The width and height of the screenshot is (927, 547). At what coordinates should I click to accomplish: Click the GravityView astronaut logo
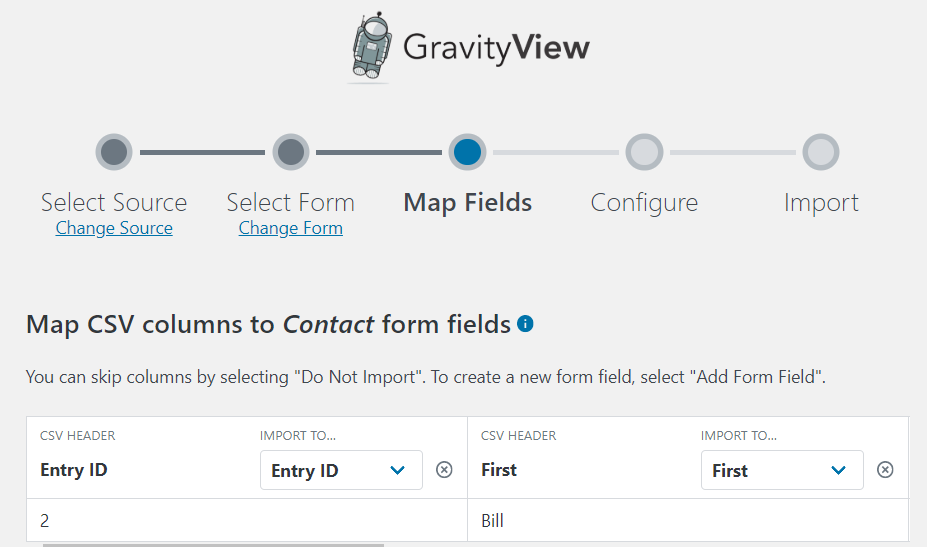pos(371,46)
